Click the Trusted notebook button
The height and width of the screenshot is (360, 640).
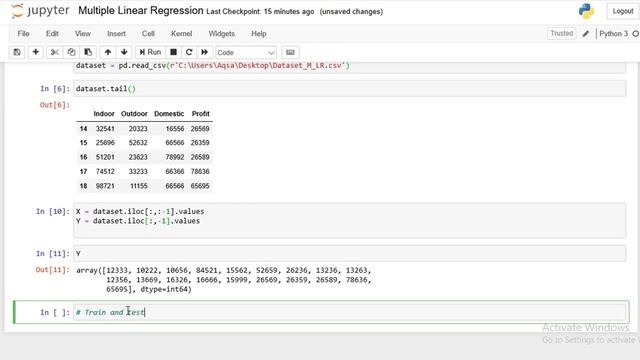click(x=562, y=33)
